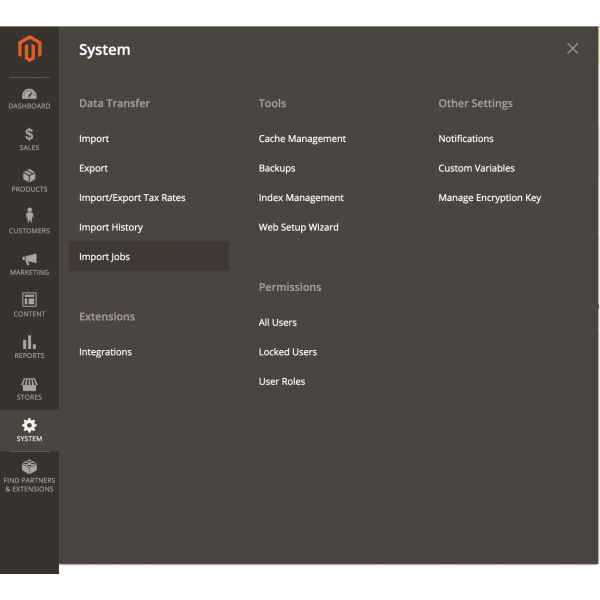Open Integrations under Extensions
Viewport: 600px width, 600px height.
tap(105, 352)
